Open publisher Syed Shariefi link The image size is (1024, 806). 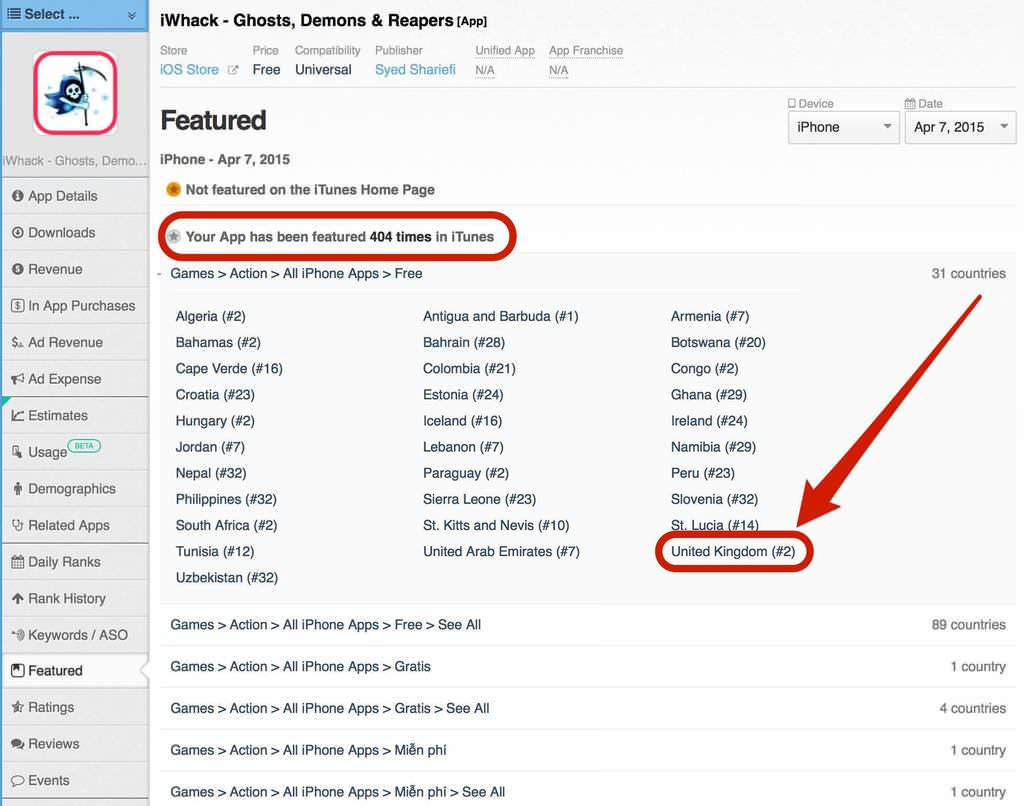click(415, 70)
